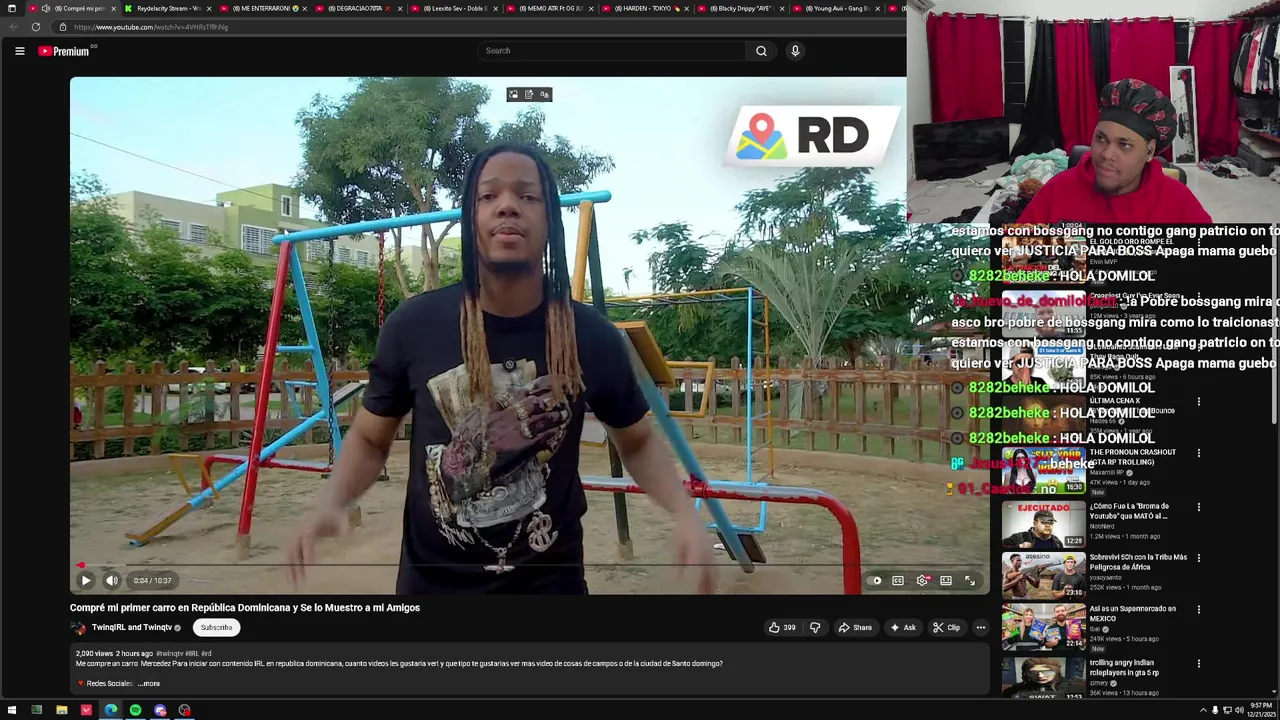
Task: Open Sobreviví 50h con la Tribu thumbnail
Action: coord(1043,575)
